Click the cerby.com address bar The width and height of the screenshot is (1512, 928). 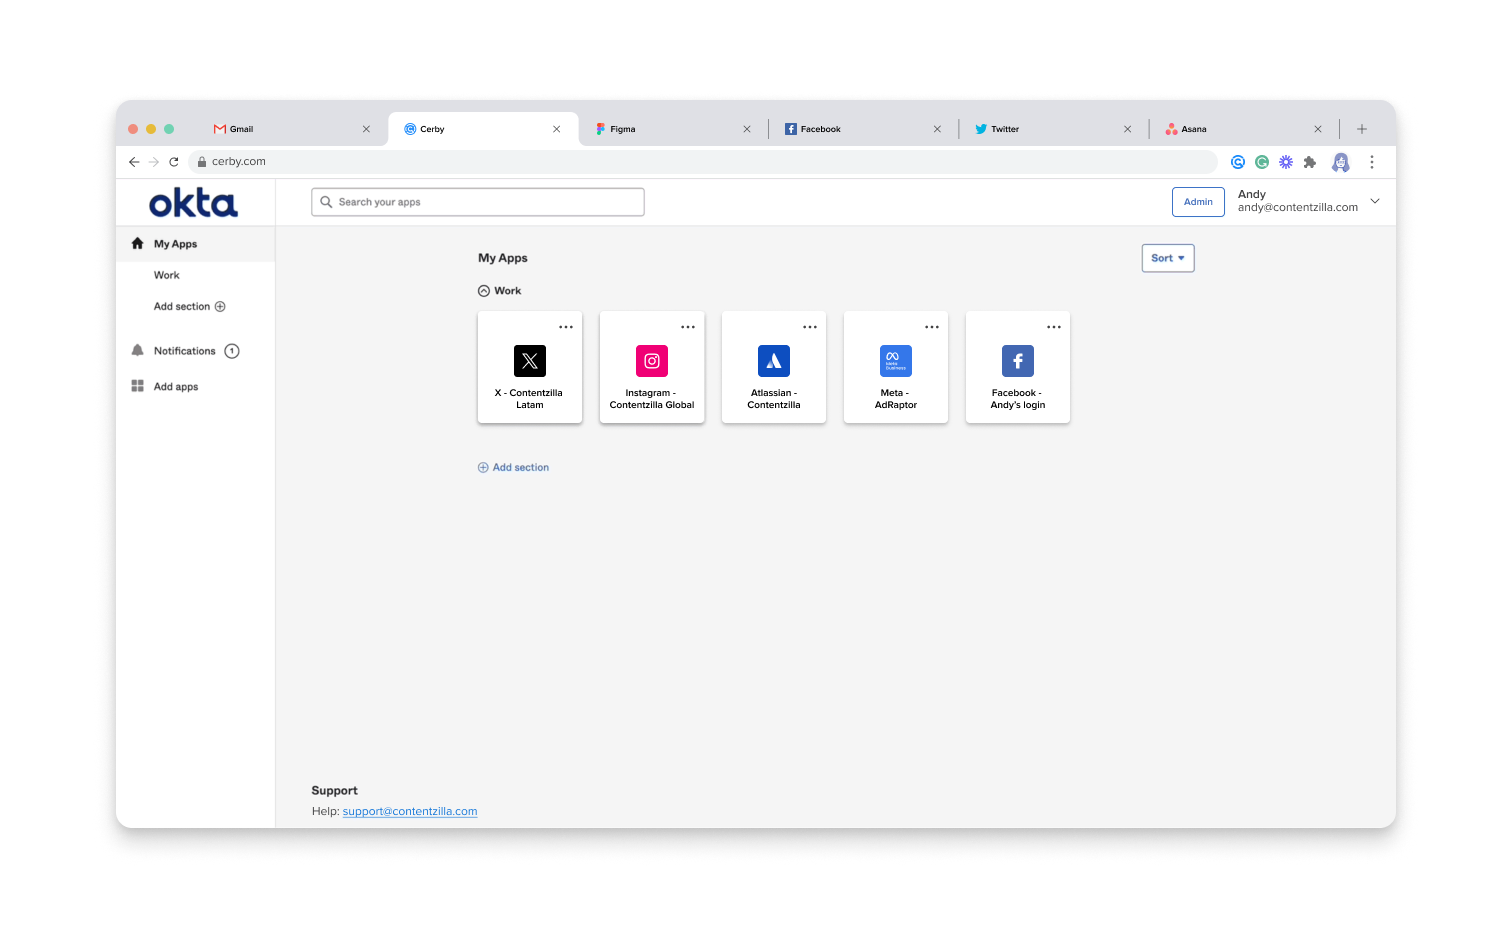(x=703, y=162)
